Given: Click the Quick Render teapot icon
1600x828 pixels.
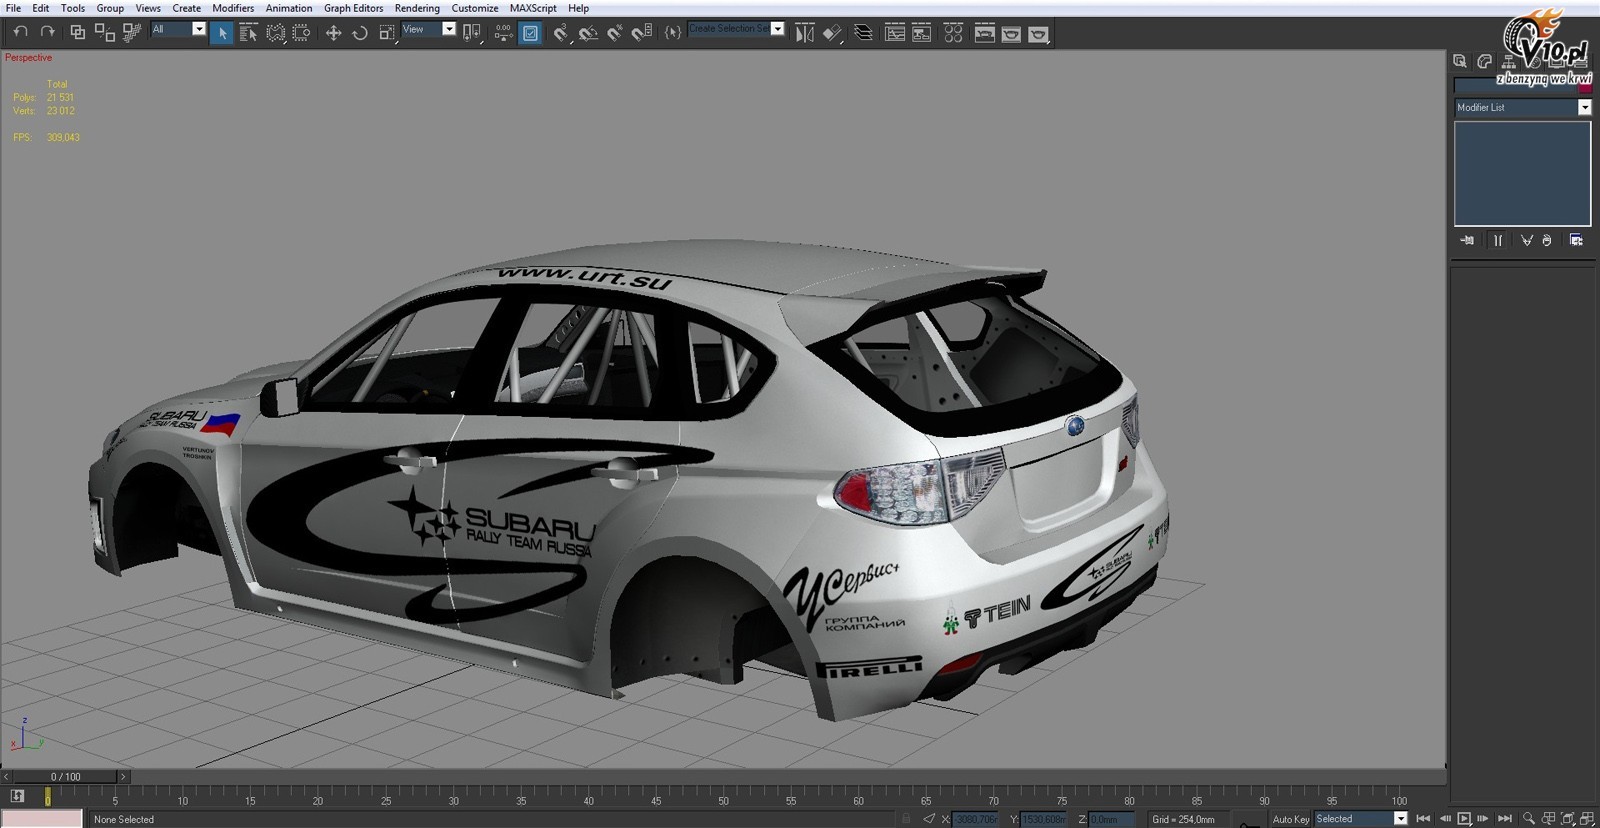Looking at the screenshot, I should point(1038,33).
